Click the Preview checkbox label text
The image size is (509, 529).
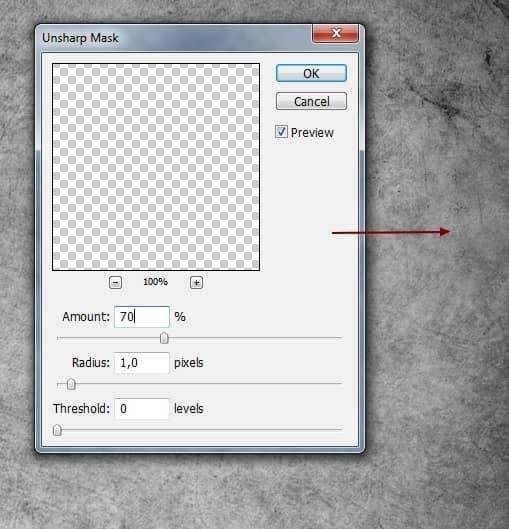click(312, 133)
